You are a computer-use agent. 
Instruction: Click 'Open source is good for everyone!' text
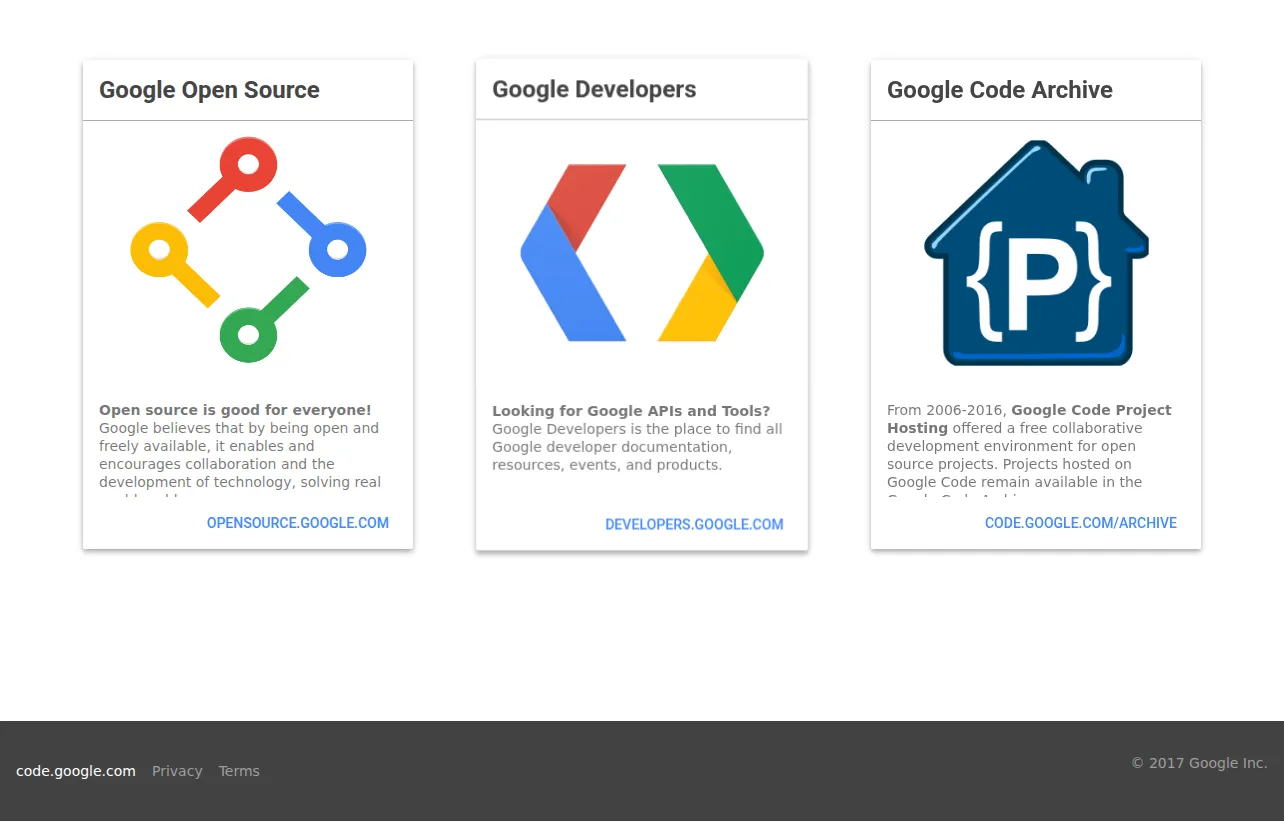235,410
